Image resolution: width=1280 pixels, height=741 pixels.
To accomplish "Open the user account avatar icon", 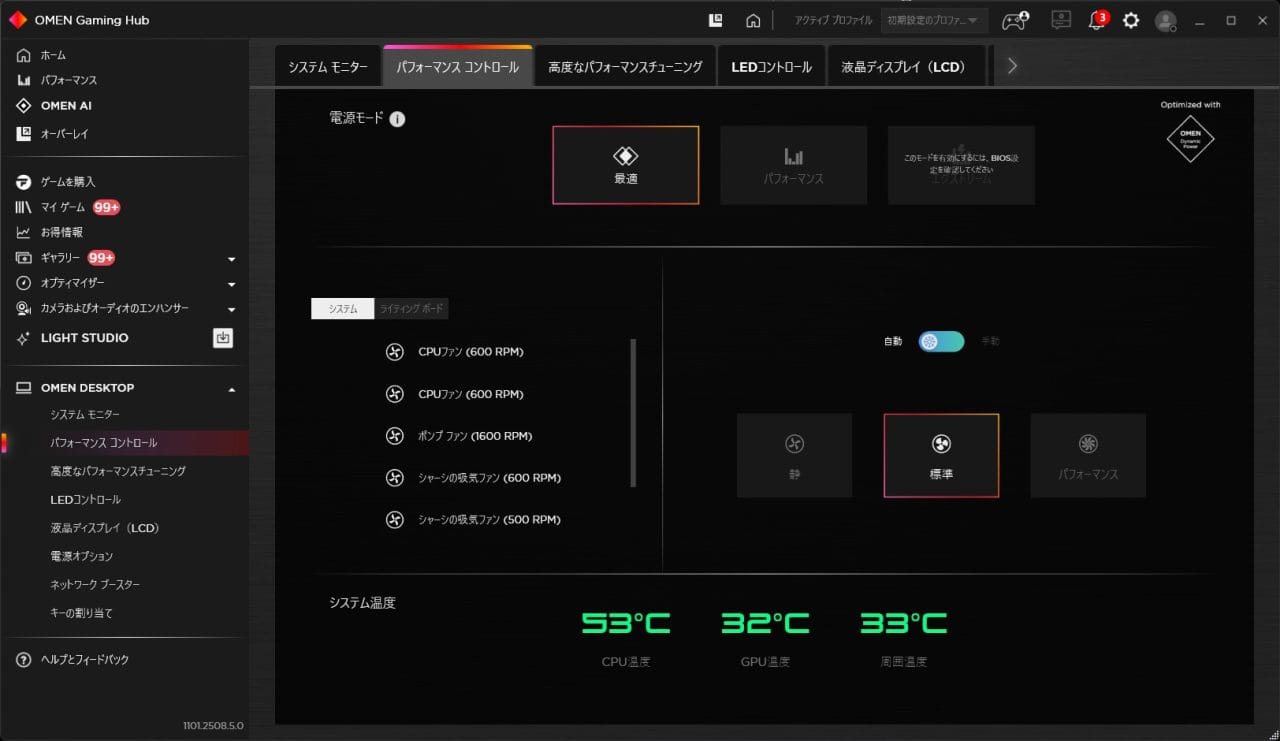I will pos(1165,21).
